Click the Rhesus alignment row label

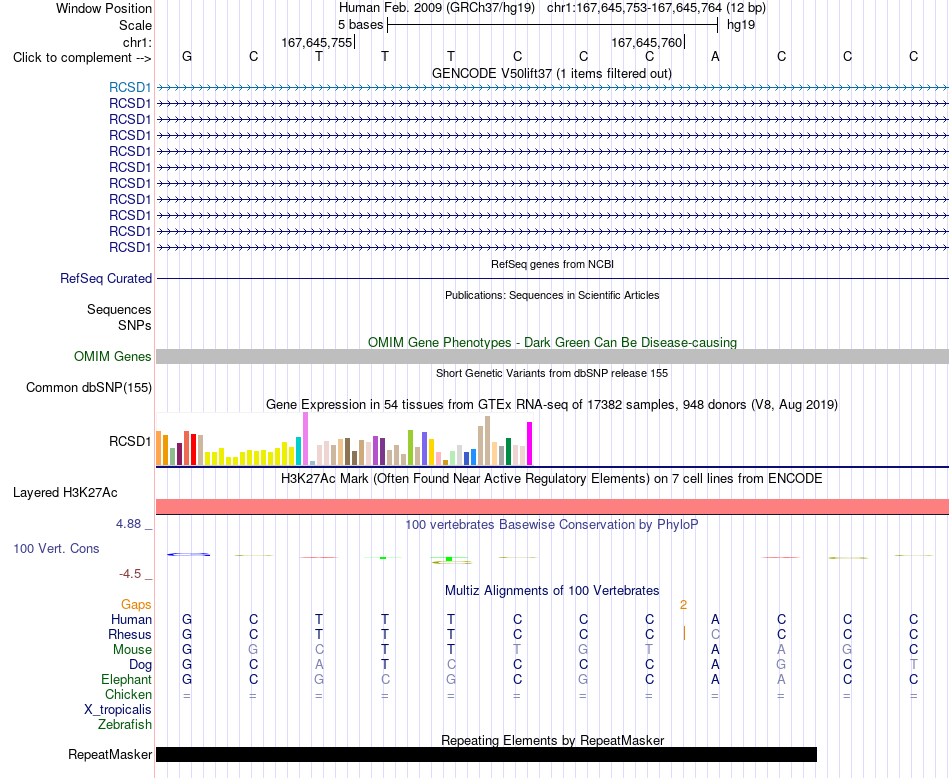click(x=130, y=634)
